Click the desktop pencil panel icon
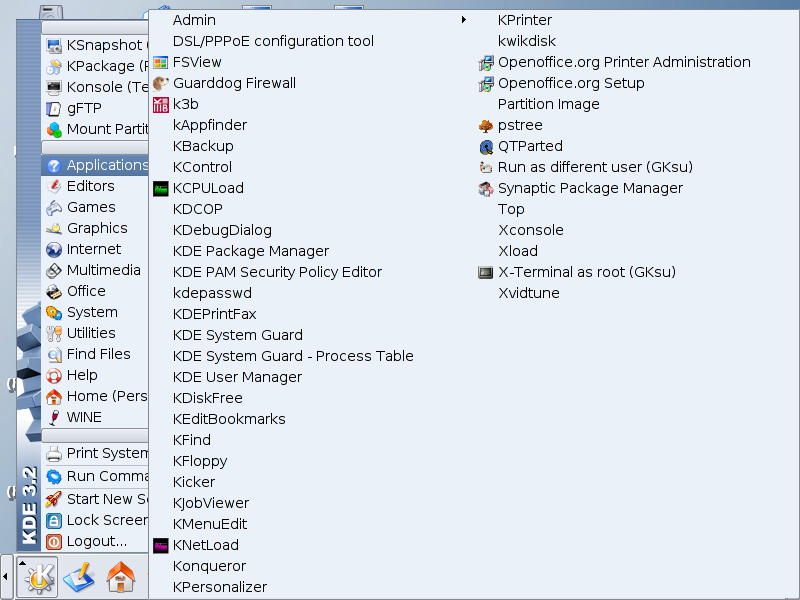Image resolution: width=800 pixels, height=600 pixels. tap(80, 577)
